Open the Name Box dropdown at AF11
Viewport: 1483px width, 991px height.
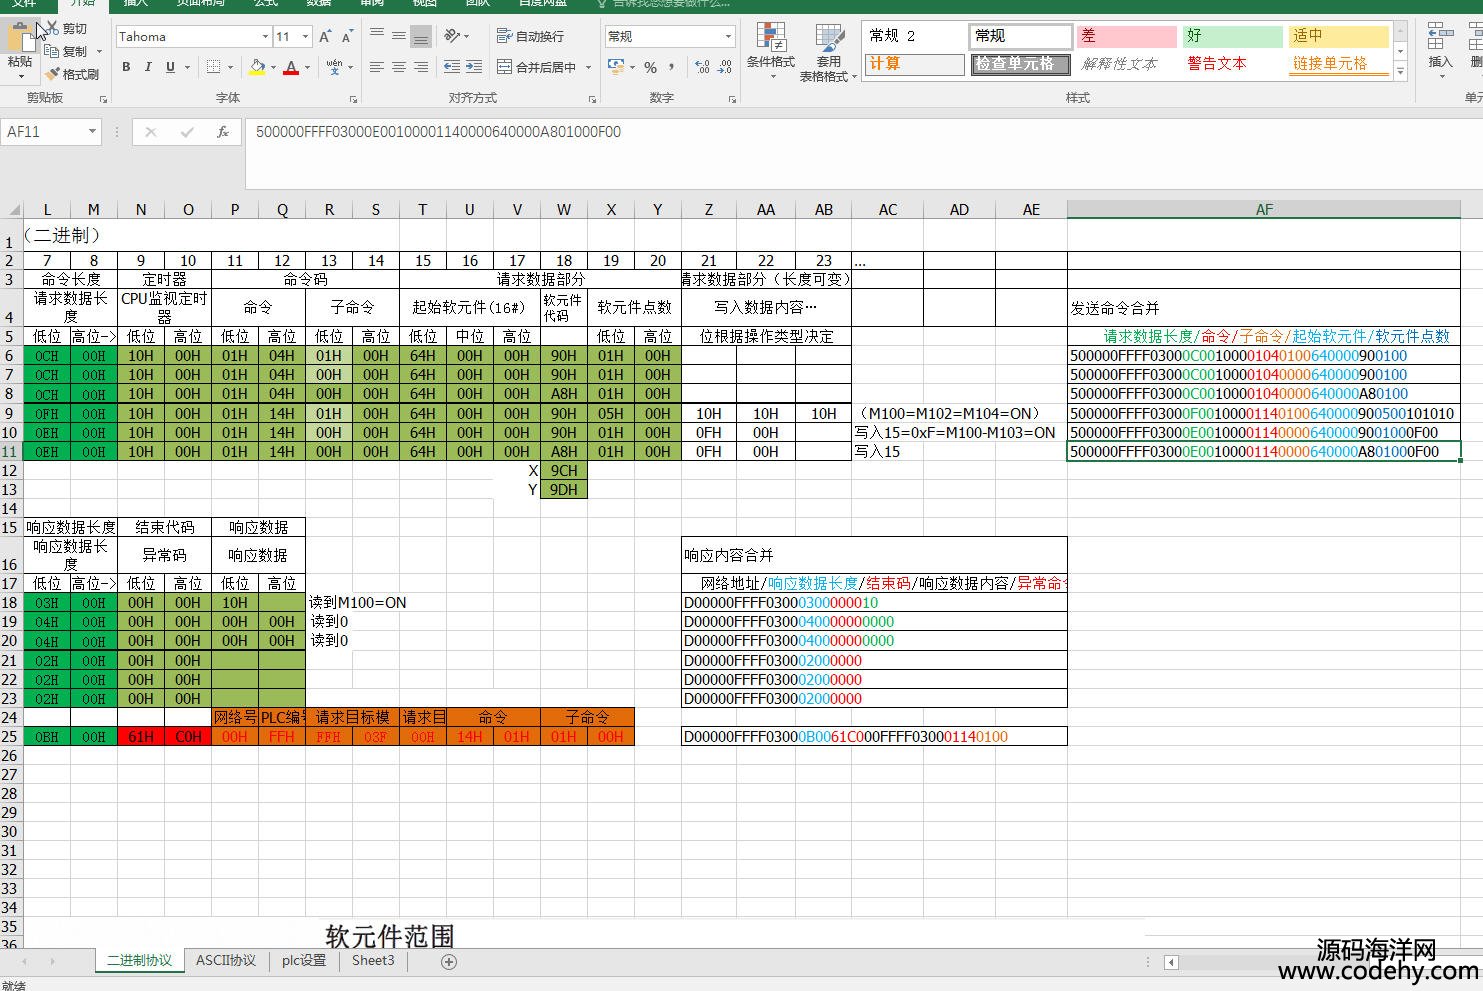(92, 131)
